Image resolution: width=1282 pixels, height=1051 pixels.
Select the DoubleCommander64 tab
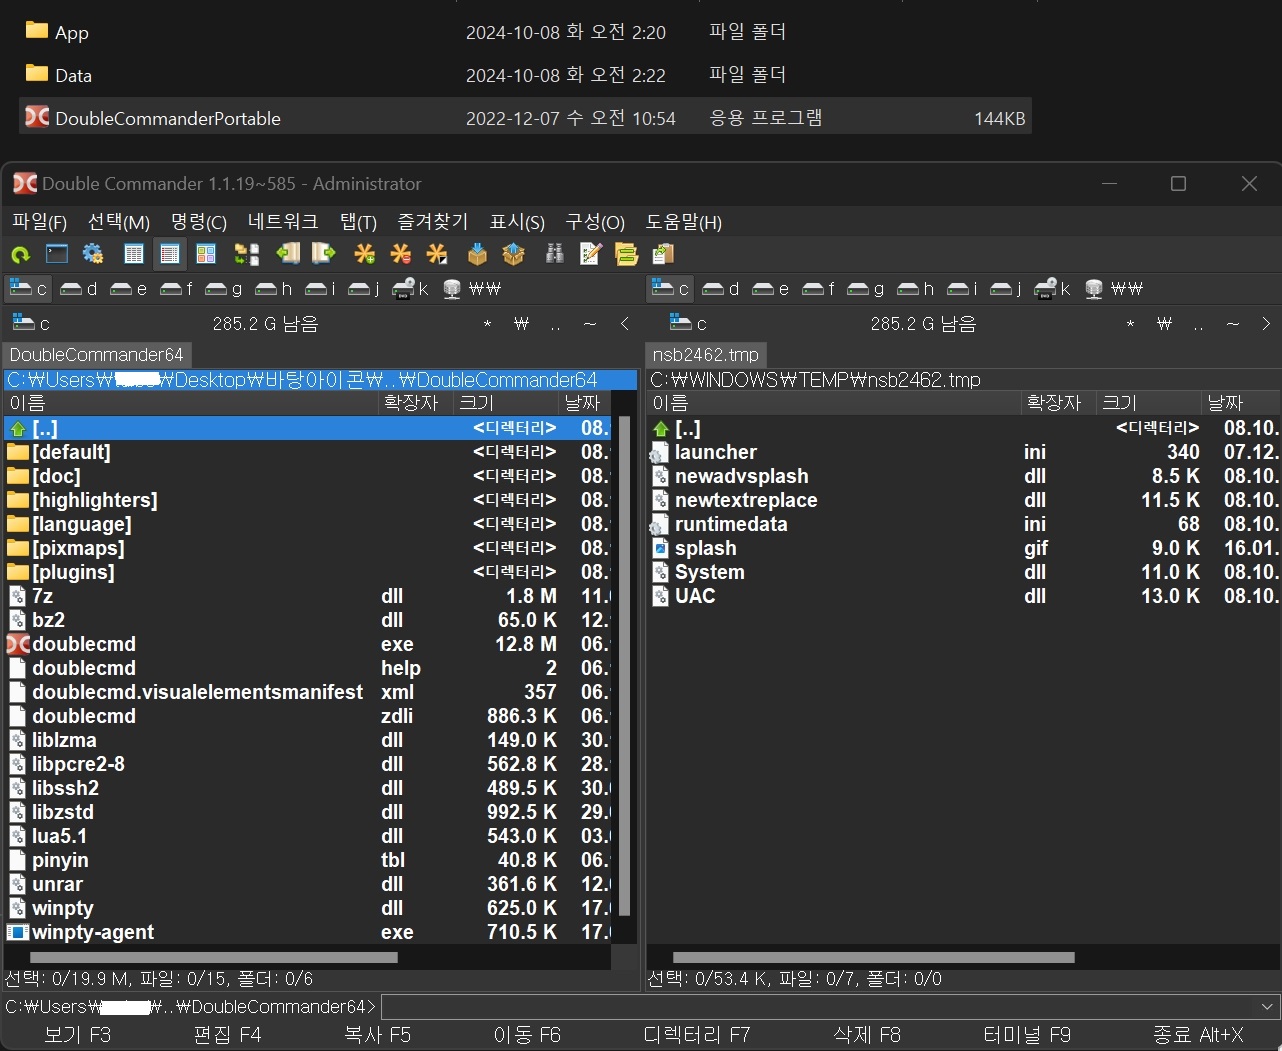pos(97,354)
